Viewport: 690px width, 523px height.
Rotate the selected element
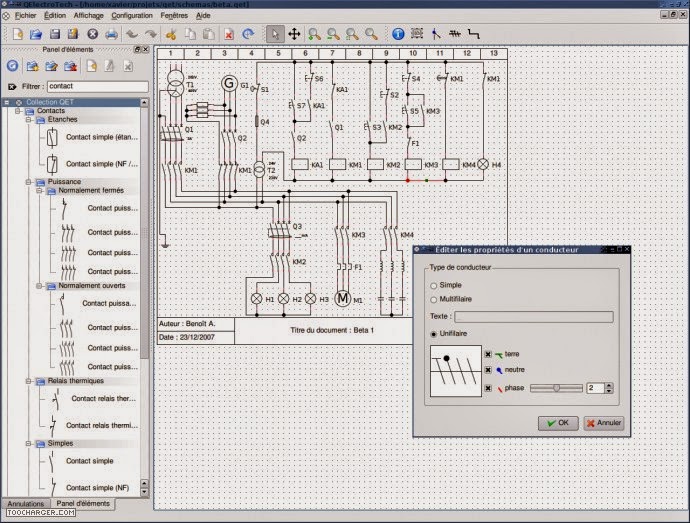click(x=248, y=34)
